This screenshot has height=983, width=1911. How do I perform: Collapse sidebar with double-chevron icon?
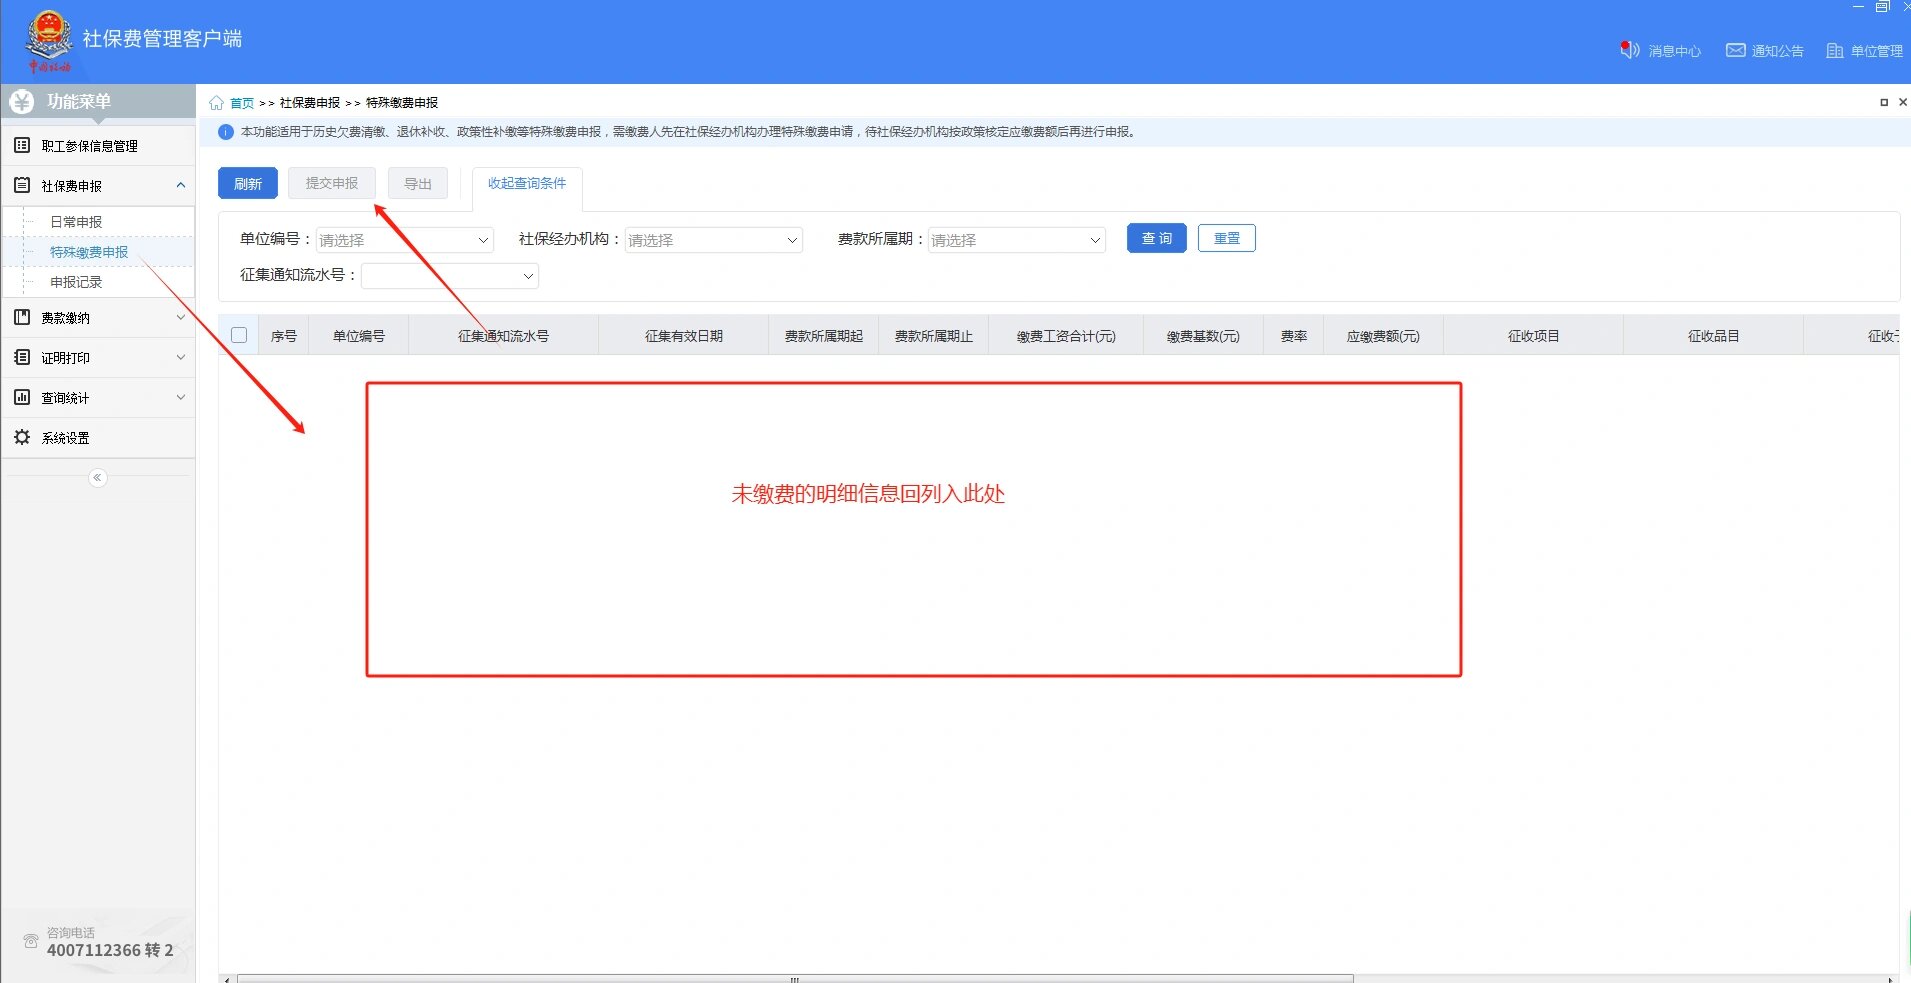pos(97,478)
